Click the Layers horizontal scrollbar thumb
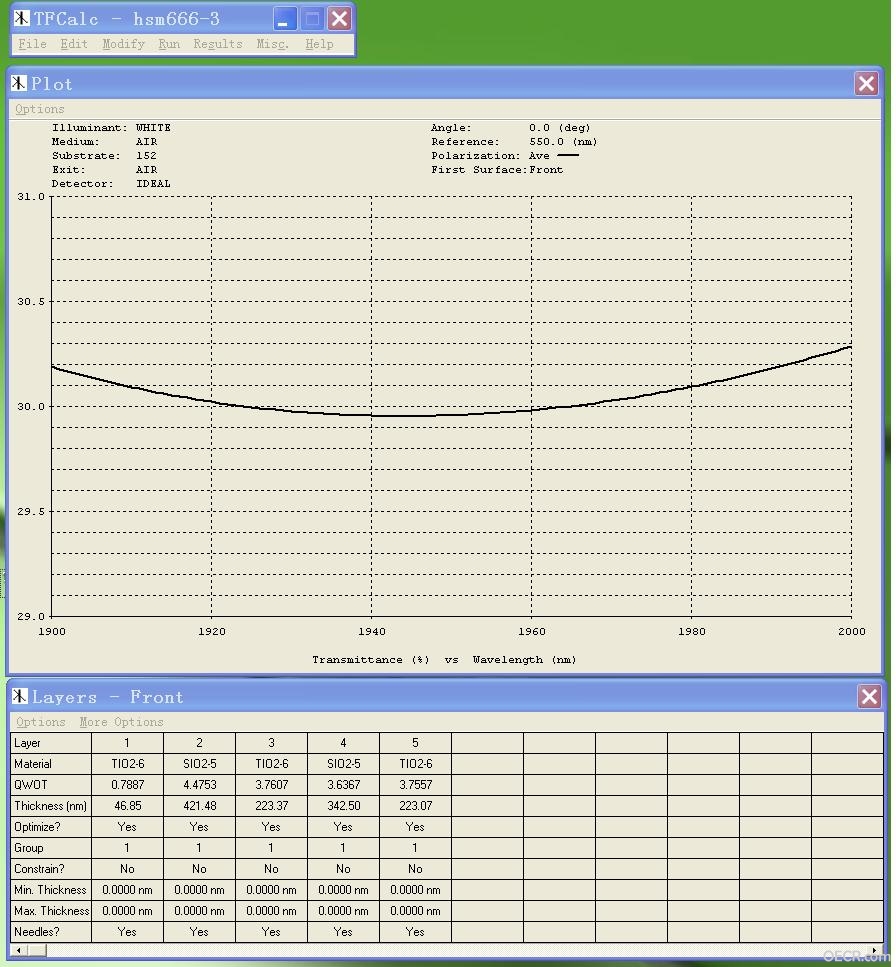896x967 pixels. pos(36,950)
